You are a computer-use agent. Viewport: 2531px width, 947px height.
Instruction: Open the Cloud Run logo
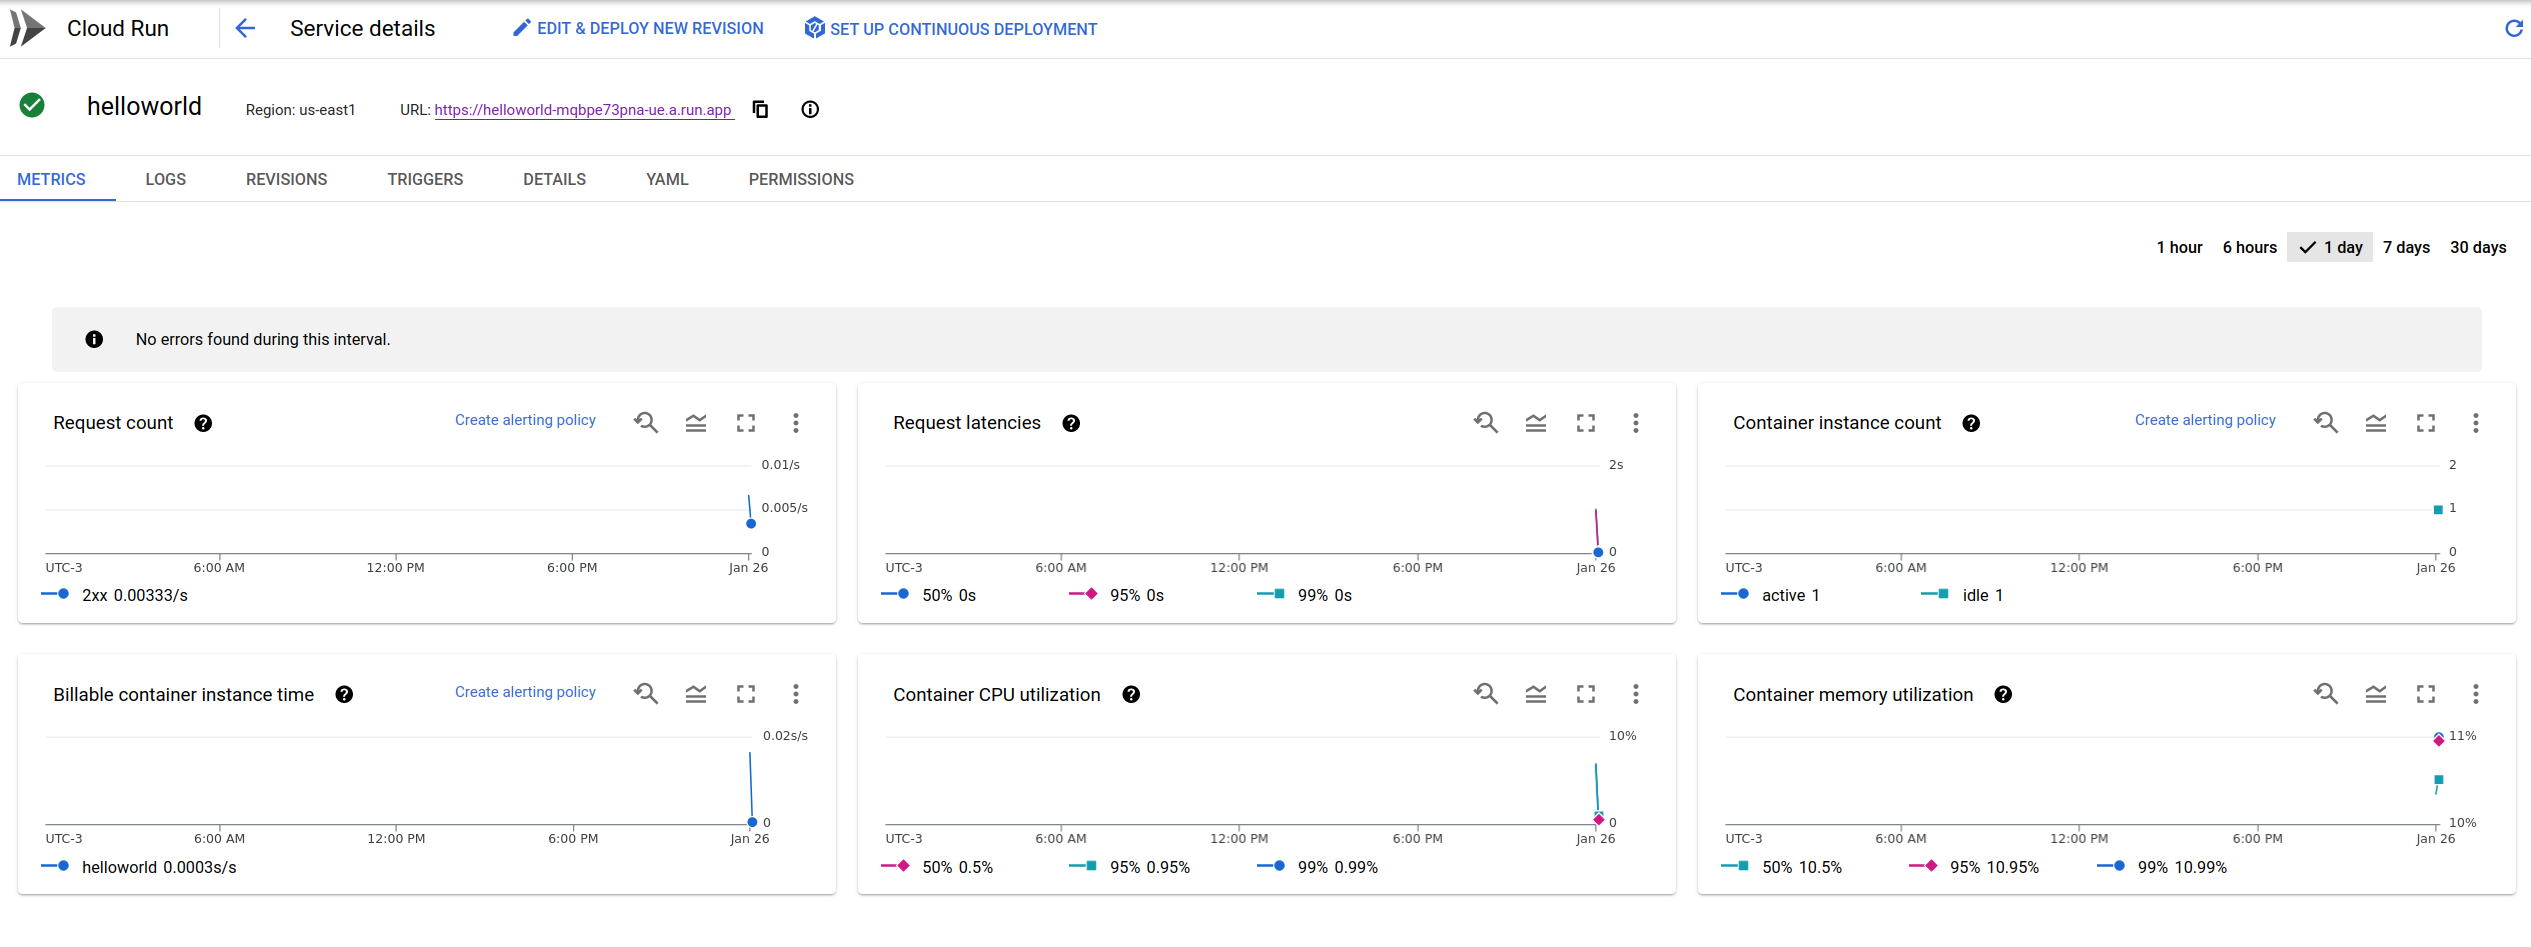pyautogui.click(x=28, y=28)
